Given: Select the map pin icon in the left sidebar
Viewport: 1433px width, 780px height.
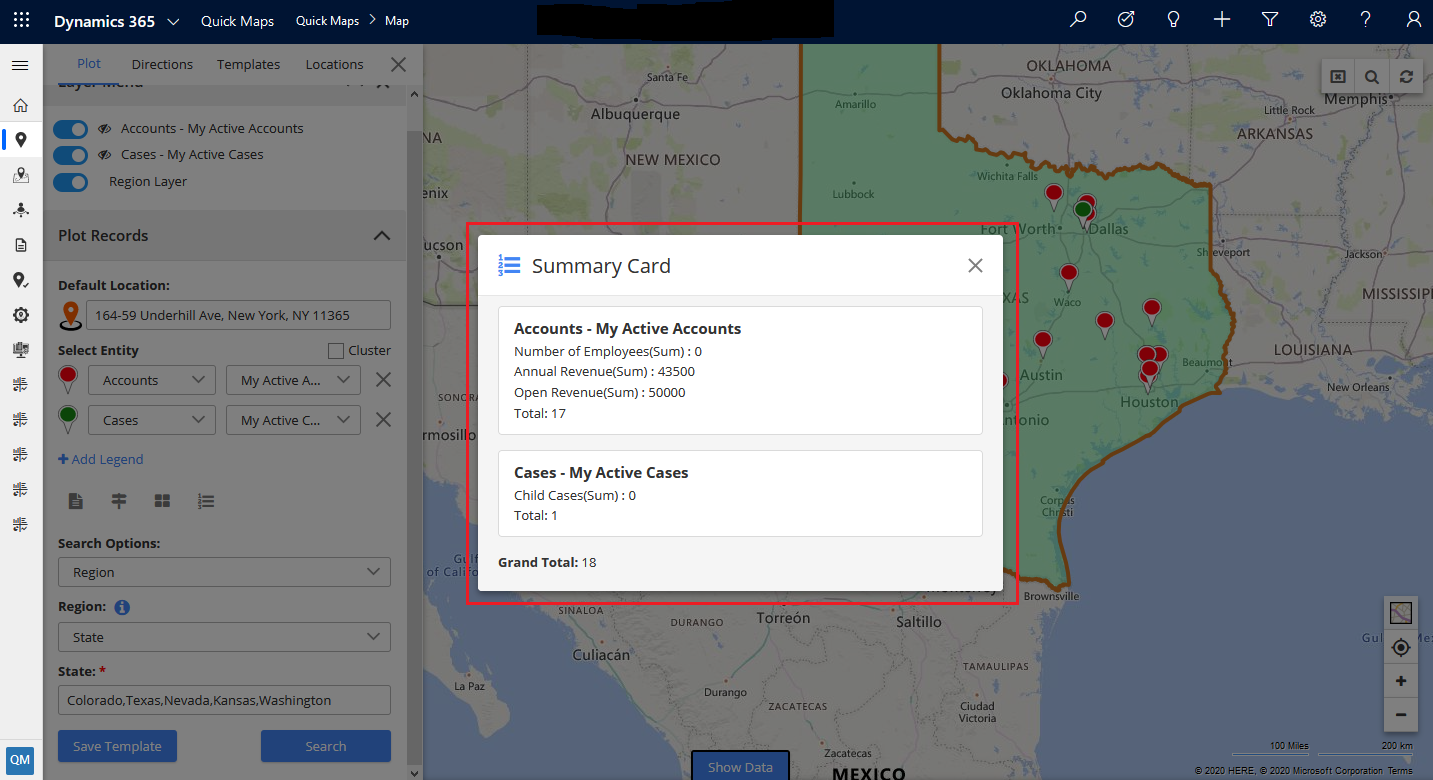Looking at the screenshot, I should tap(21, 140).
